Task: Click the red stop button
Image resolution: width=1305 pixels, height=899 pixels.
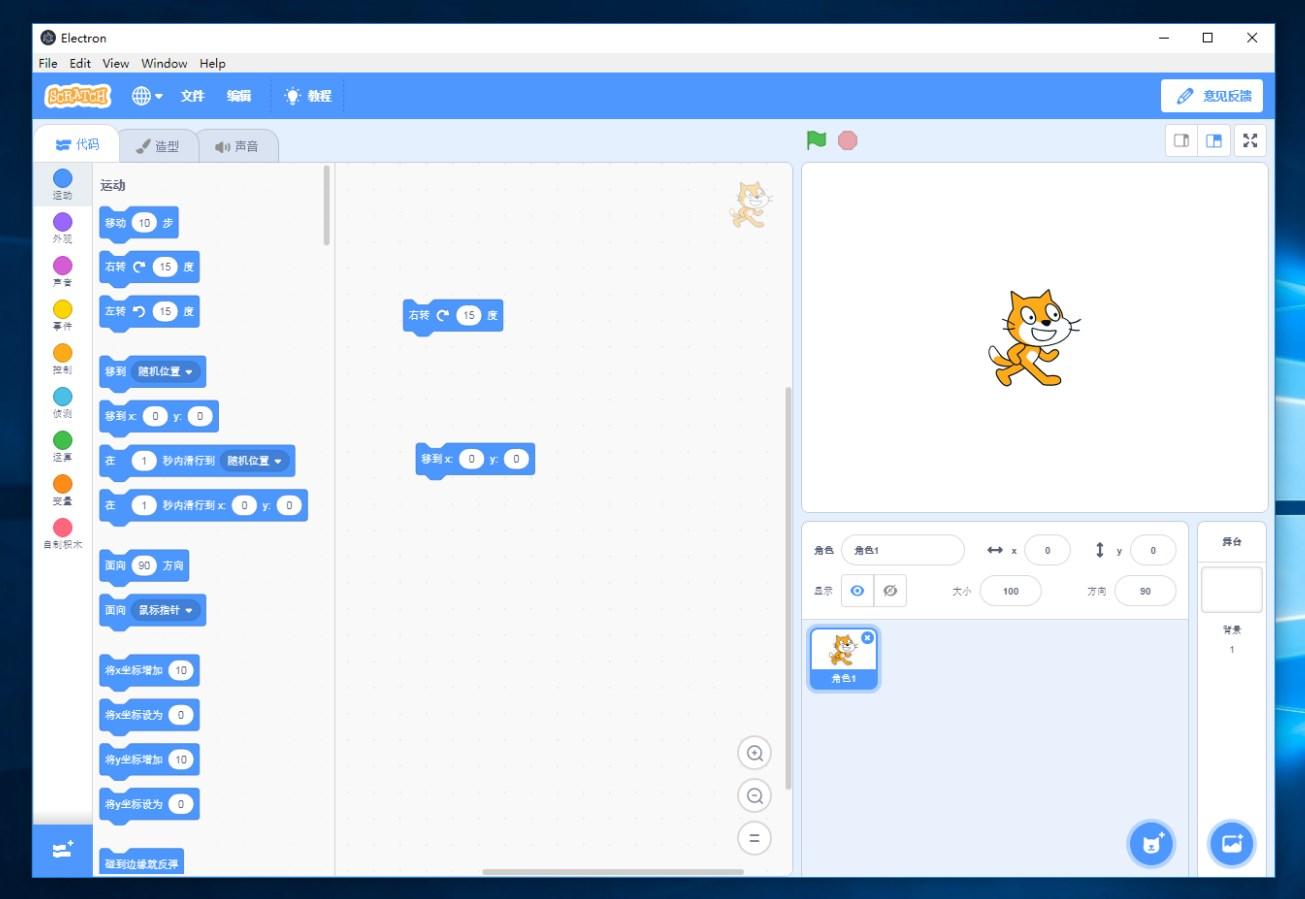Action: pyautogui.click(x=848, y=140)
